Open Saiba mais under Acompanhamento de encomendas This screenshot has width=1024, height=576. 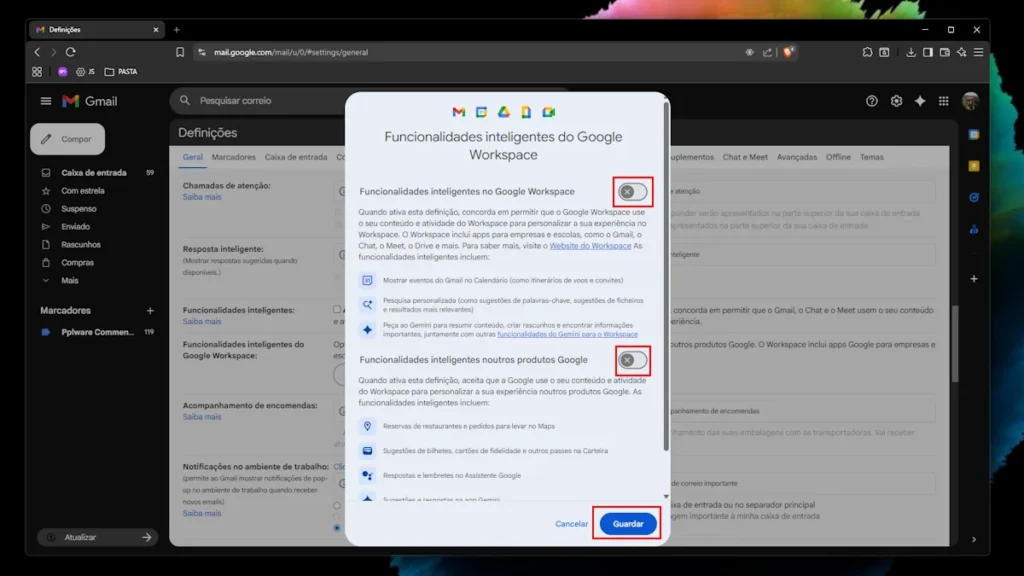click(x=202, y=417)
